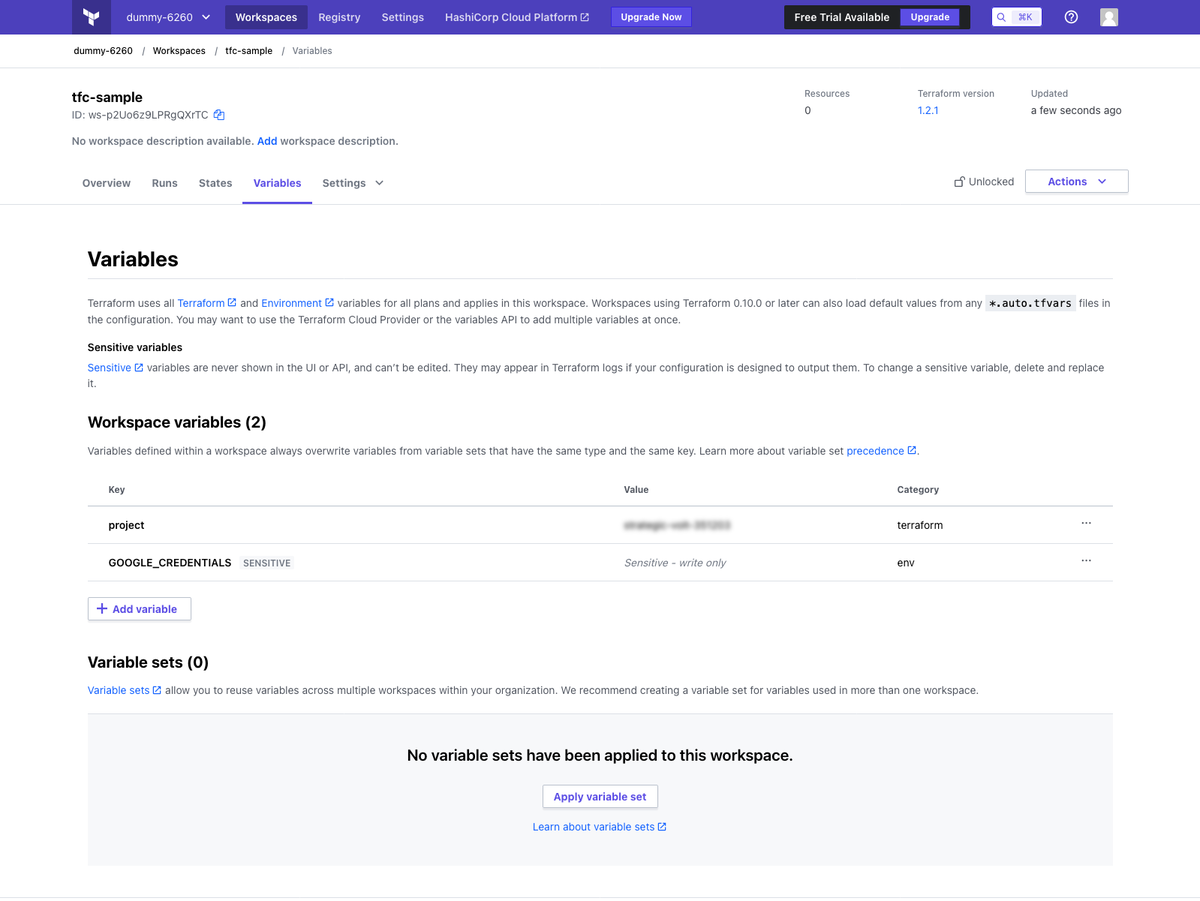Open the Workspaces nav item

266,17
